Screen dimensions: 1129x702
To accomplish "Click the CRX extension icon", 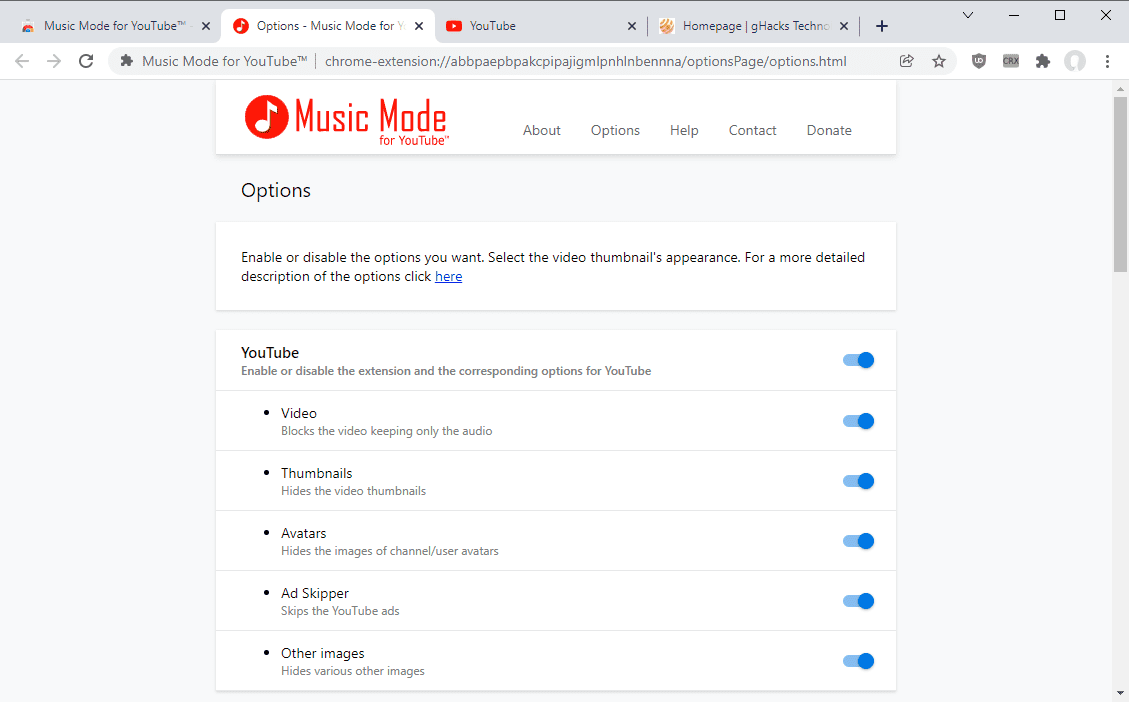I will pyautogui.click(x=1011, y=61).
